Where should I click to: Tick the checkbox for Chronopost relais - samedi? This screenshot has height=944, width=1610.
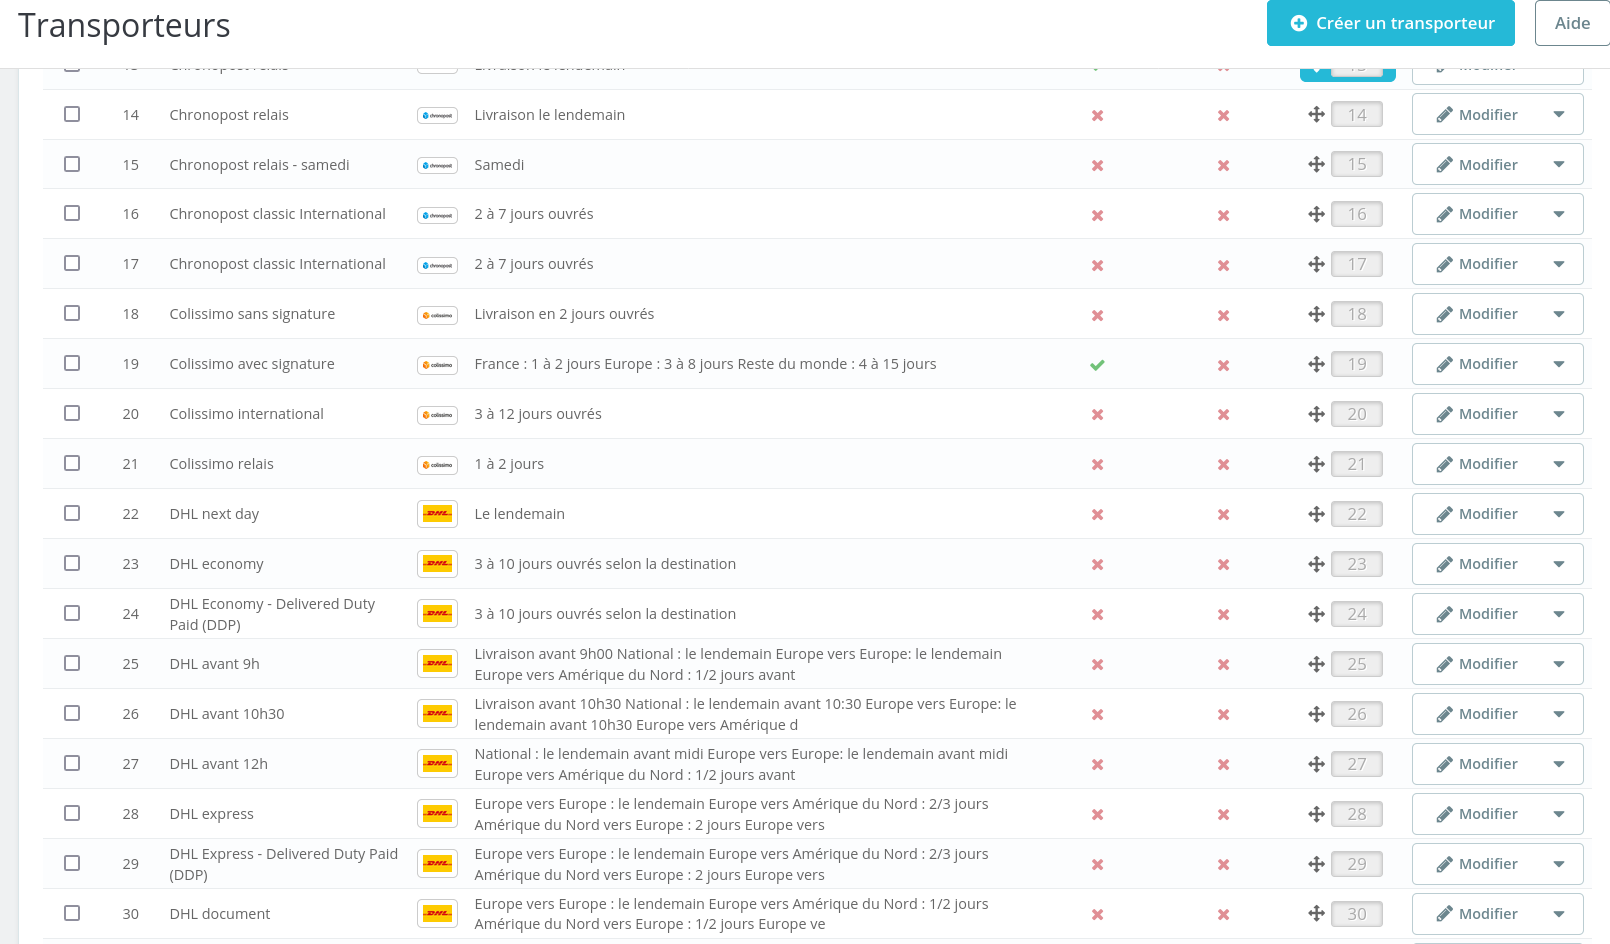click(72, 164)
